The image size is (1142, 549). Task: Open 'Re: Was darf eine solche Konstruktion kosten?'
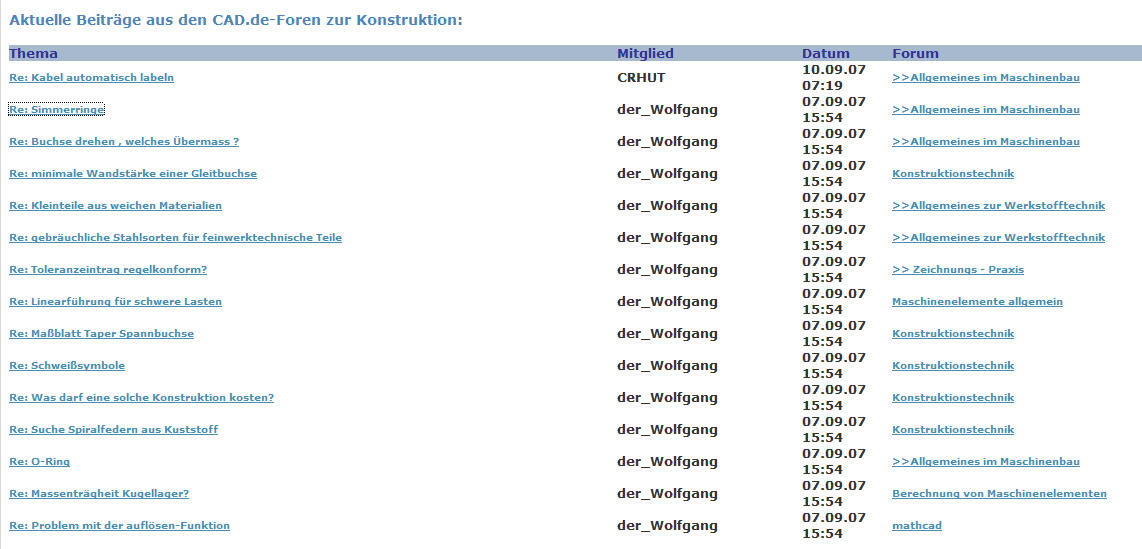tap(141, 398)
